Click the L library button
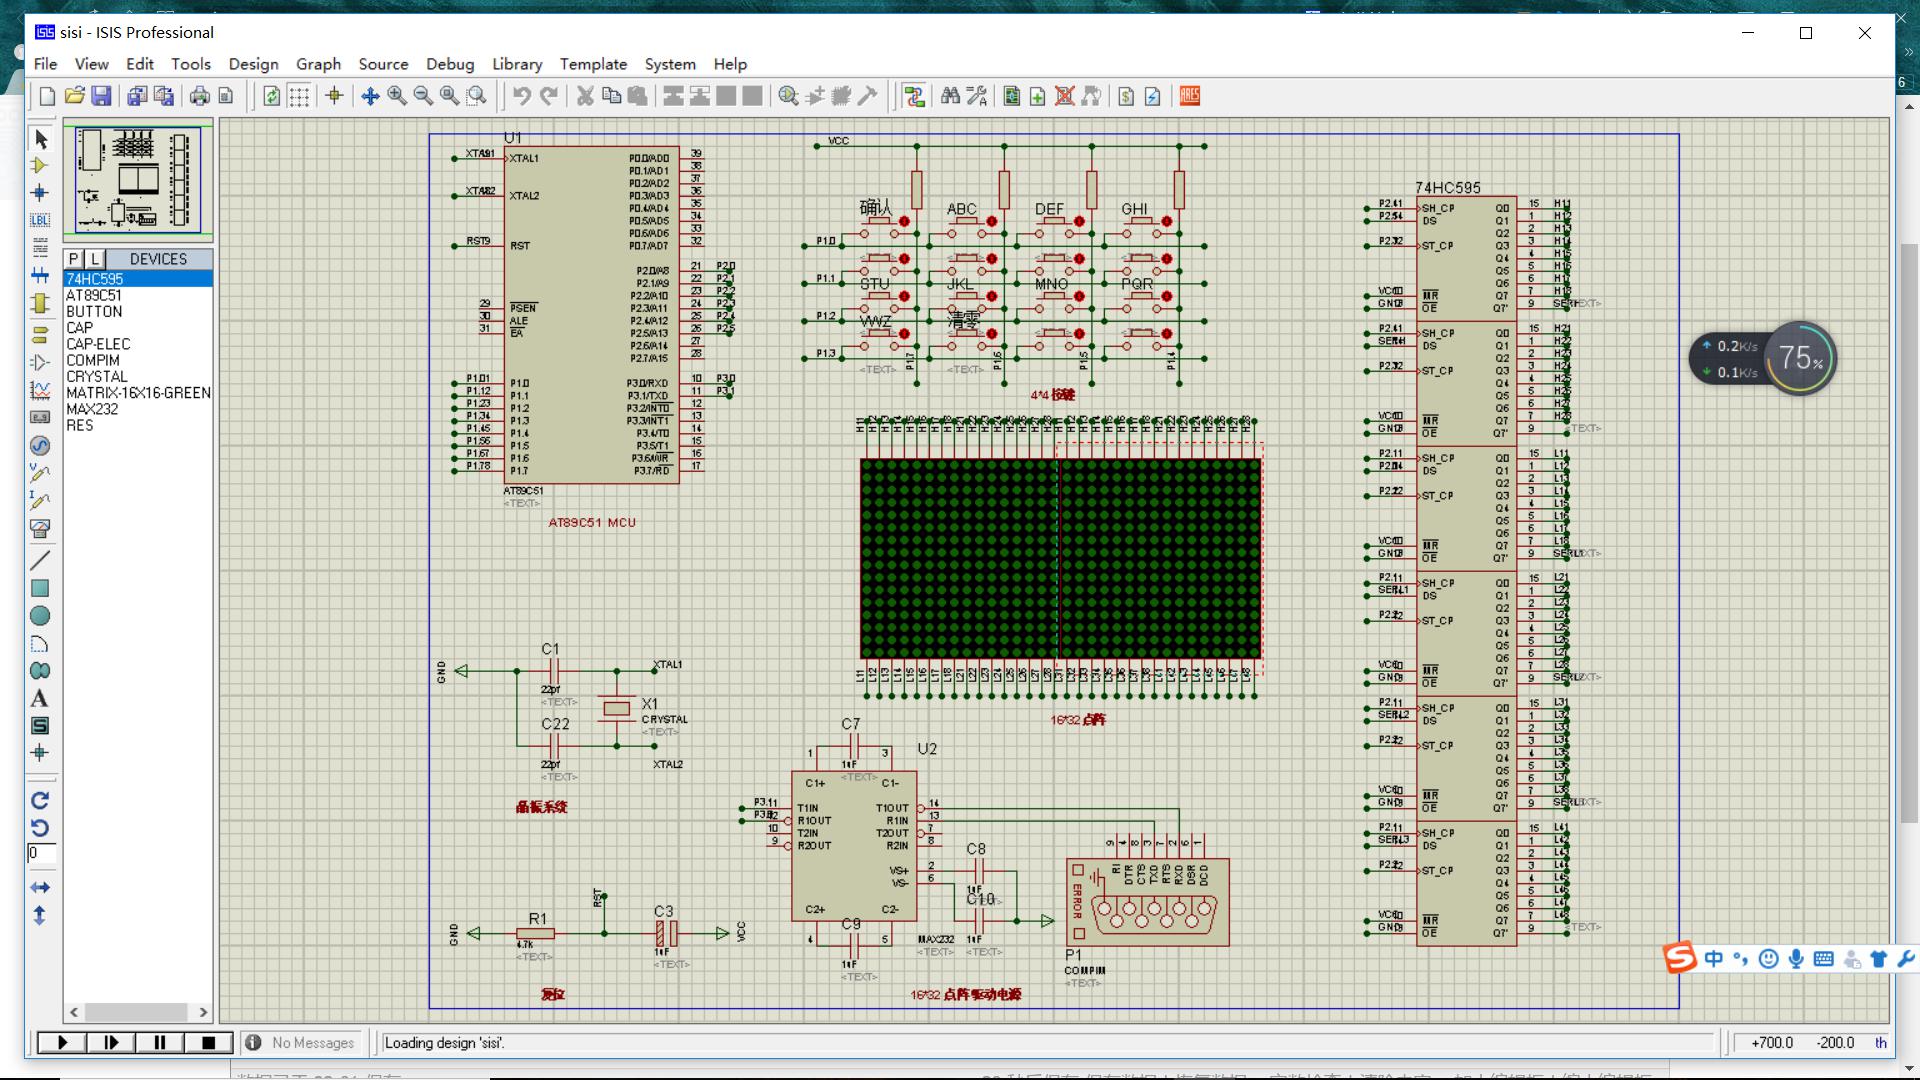This screenshot has height=1080, width=1920. pos(95,259)
